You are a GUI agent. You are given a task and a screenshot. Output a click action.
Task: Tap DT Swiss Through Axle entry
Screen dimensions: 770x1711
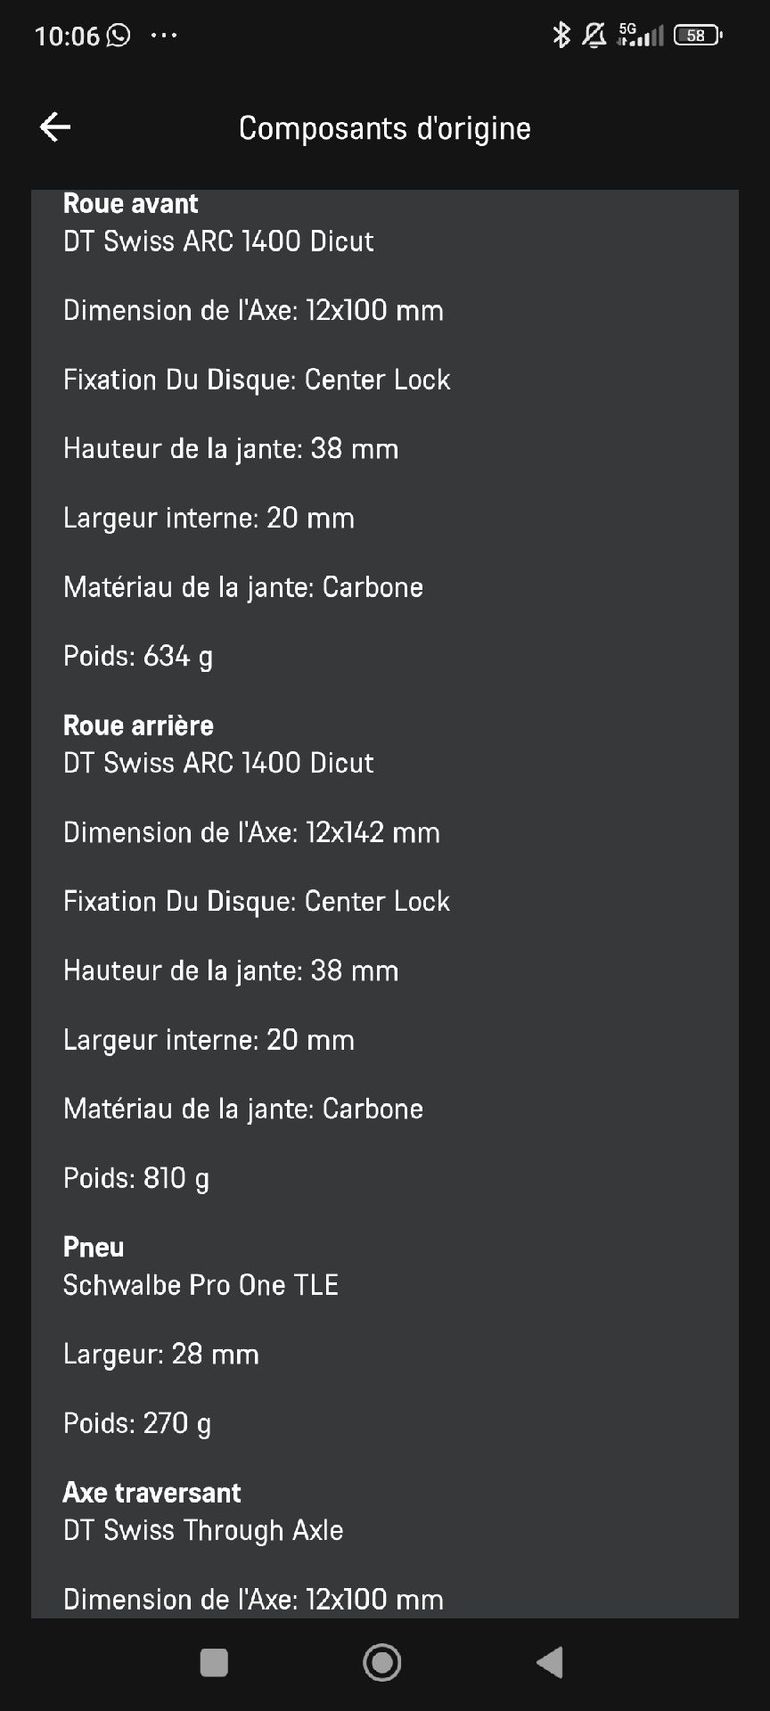203,1530
